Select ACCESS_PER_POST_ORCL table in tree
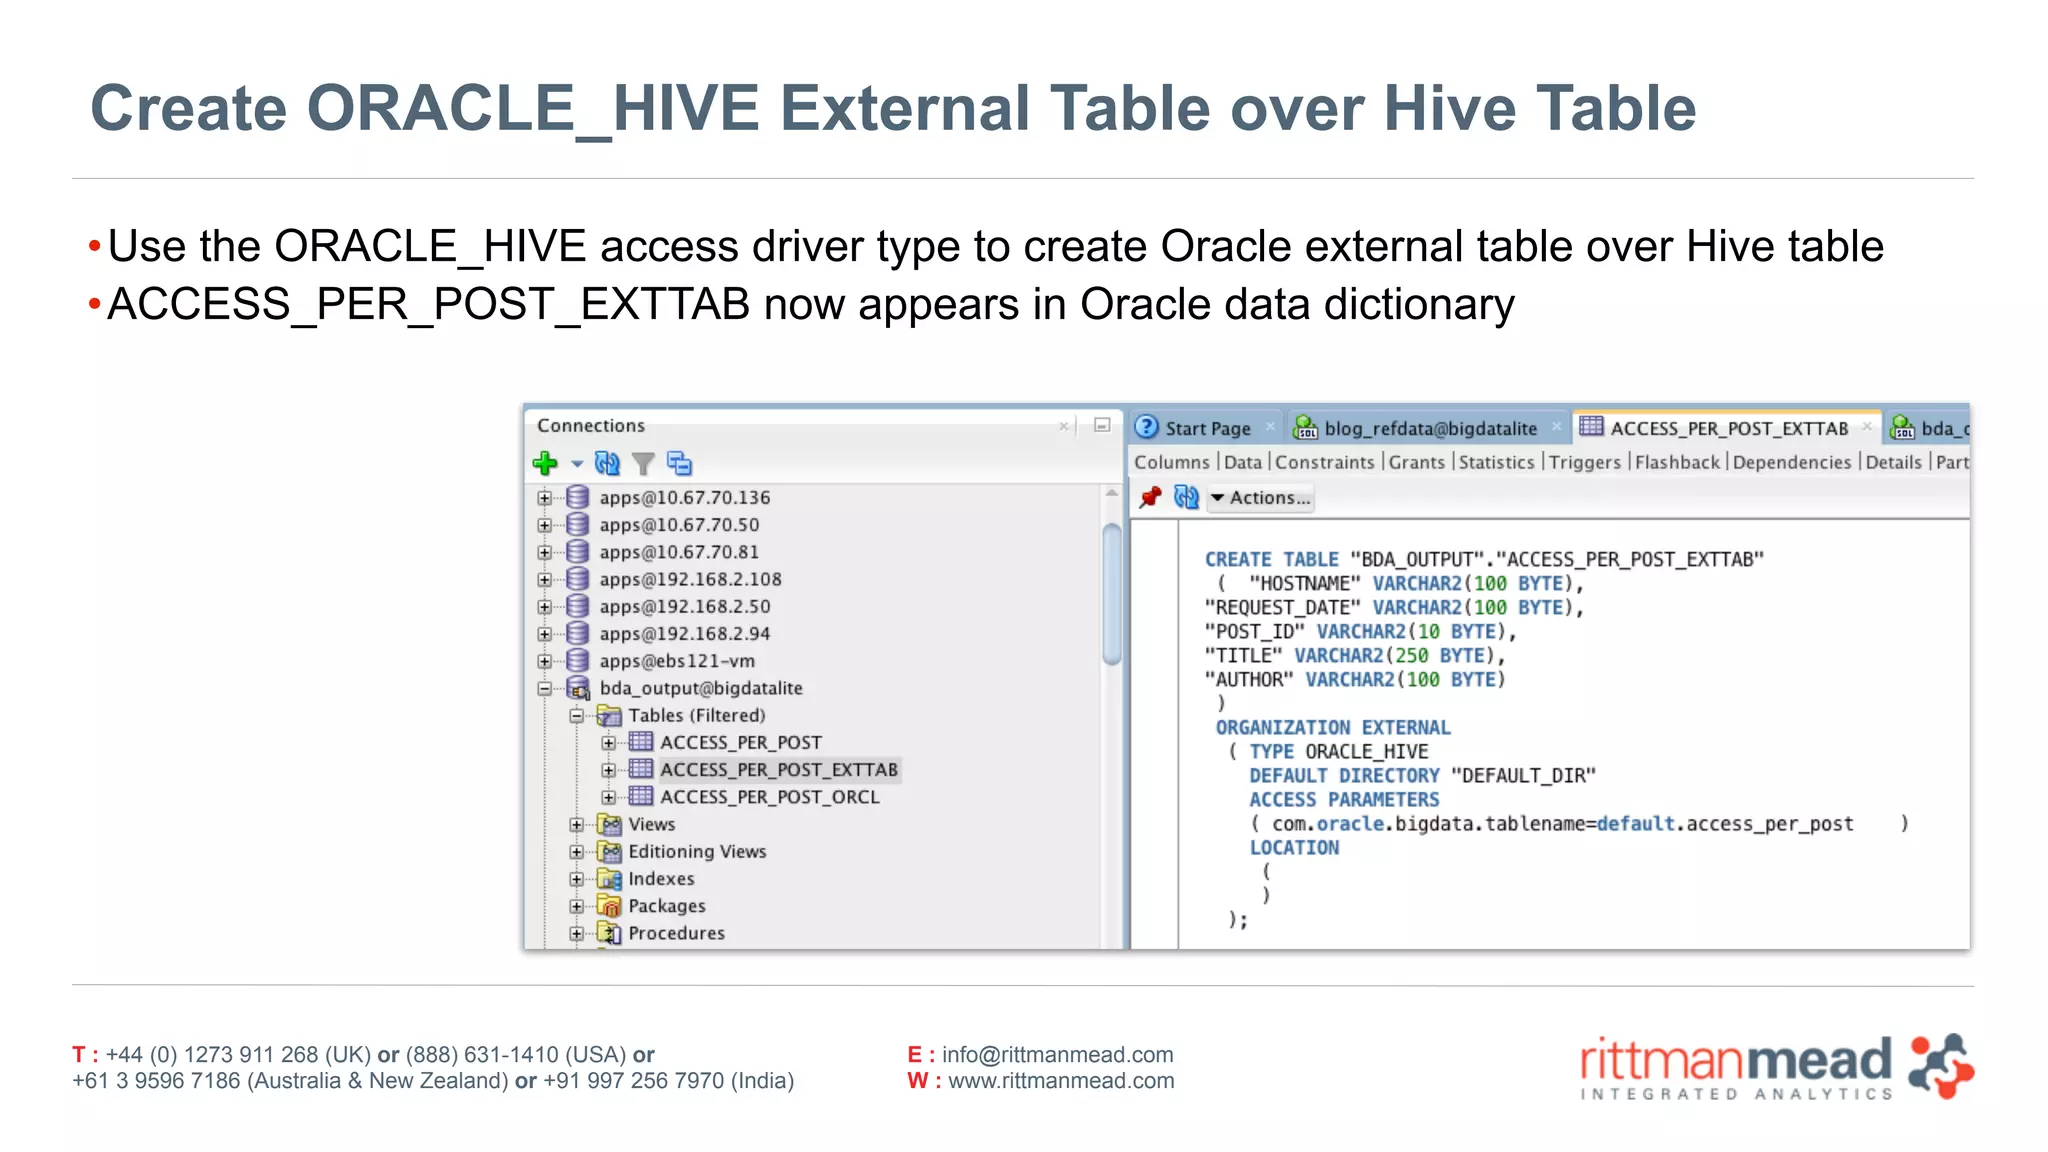 tap(769, 797)
